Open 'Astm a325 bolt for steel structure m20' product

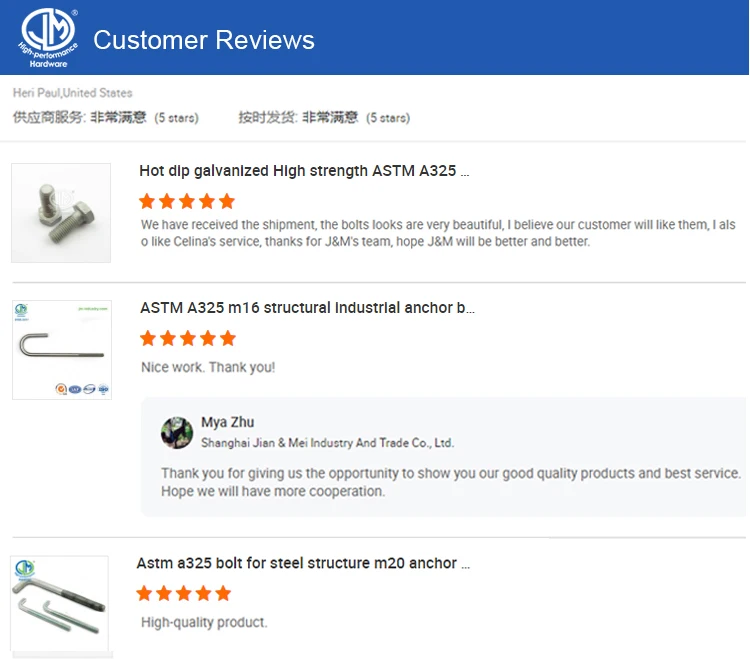[303, 564]
